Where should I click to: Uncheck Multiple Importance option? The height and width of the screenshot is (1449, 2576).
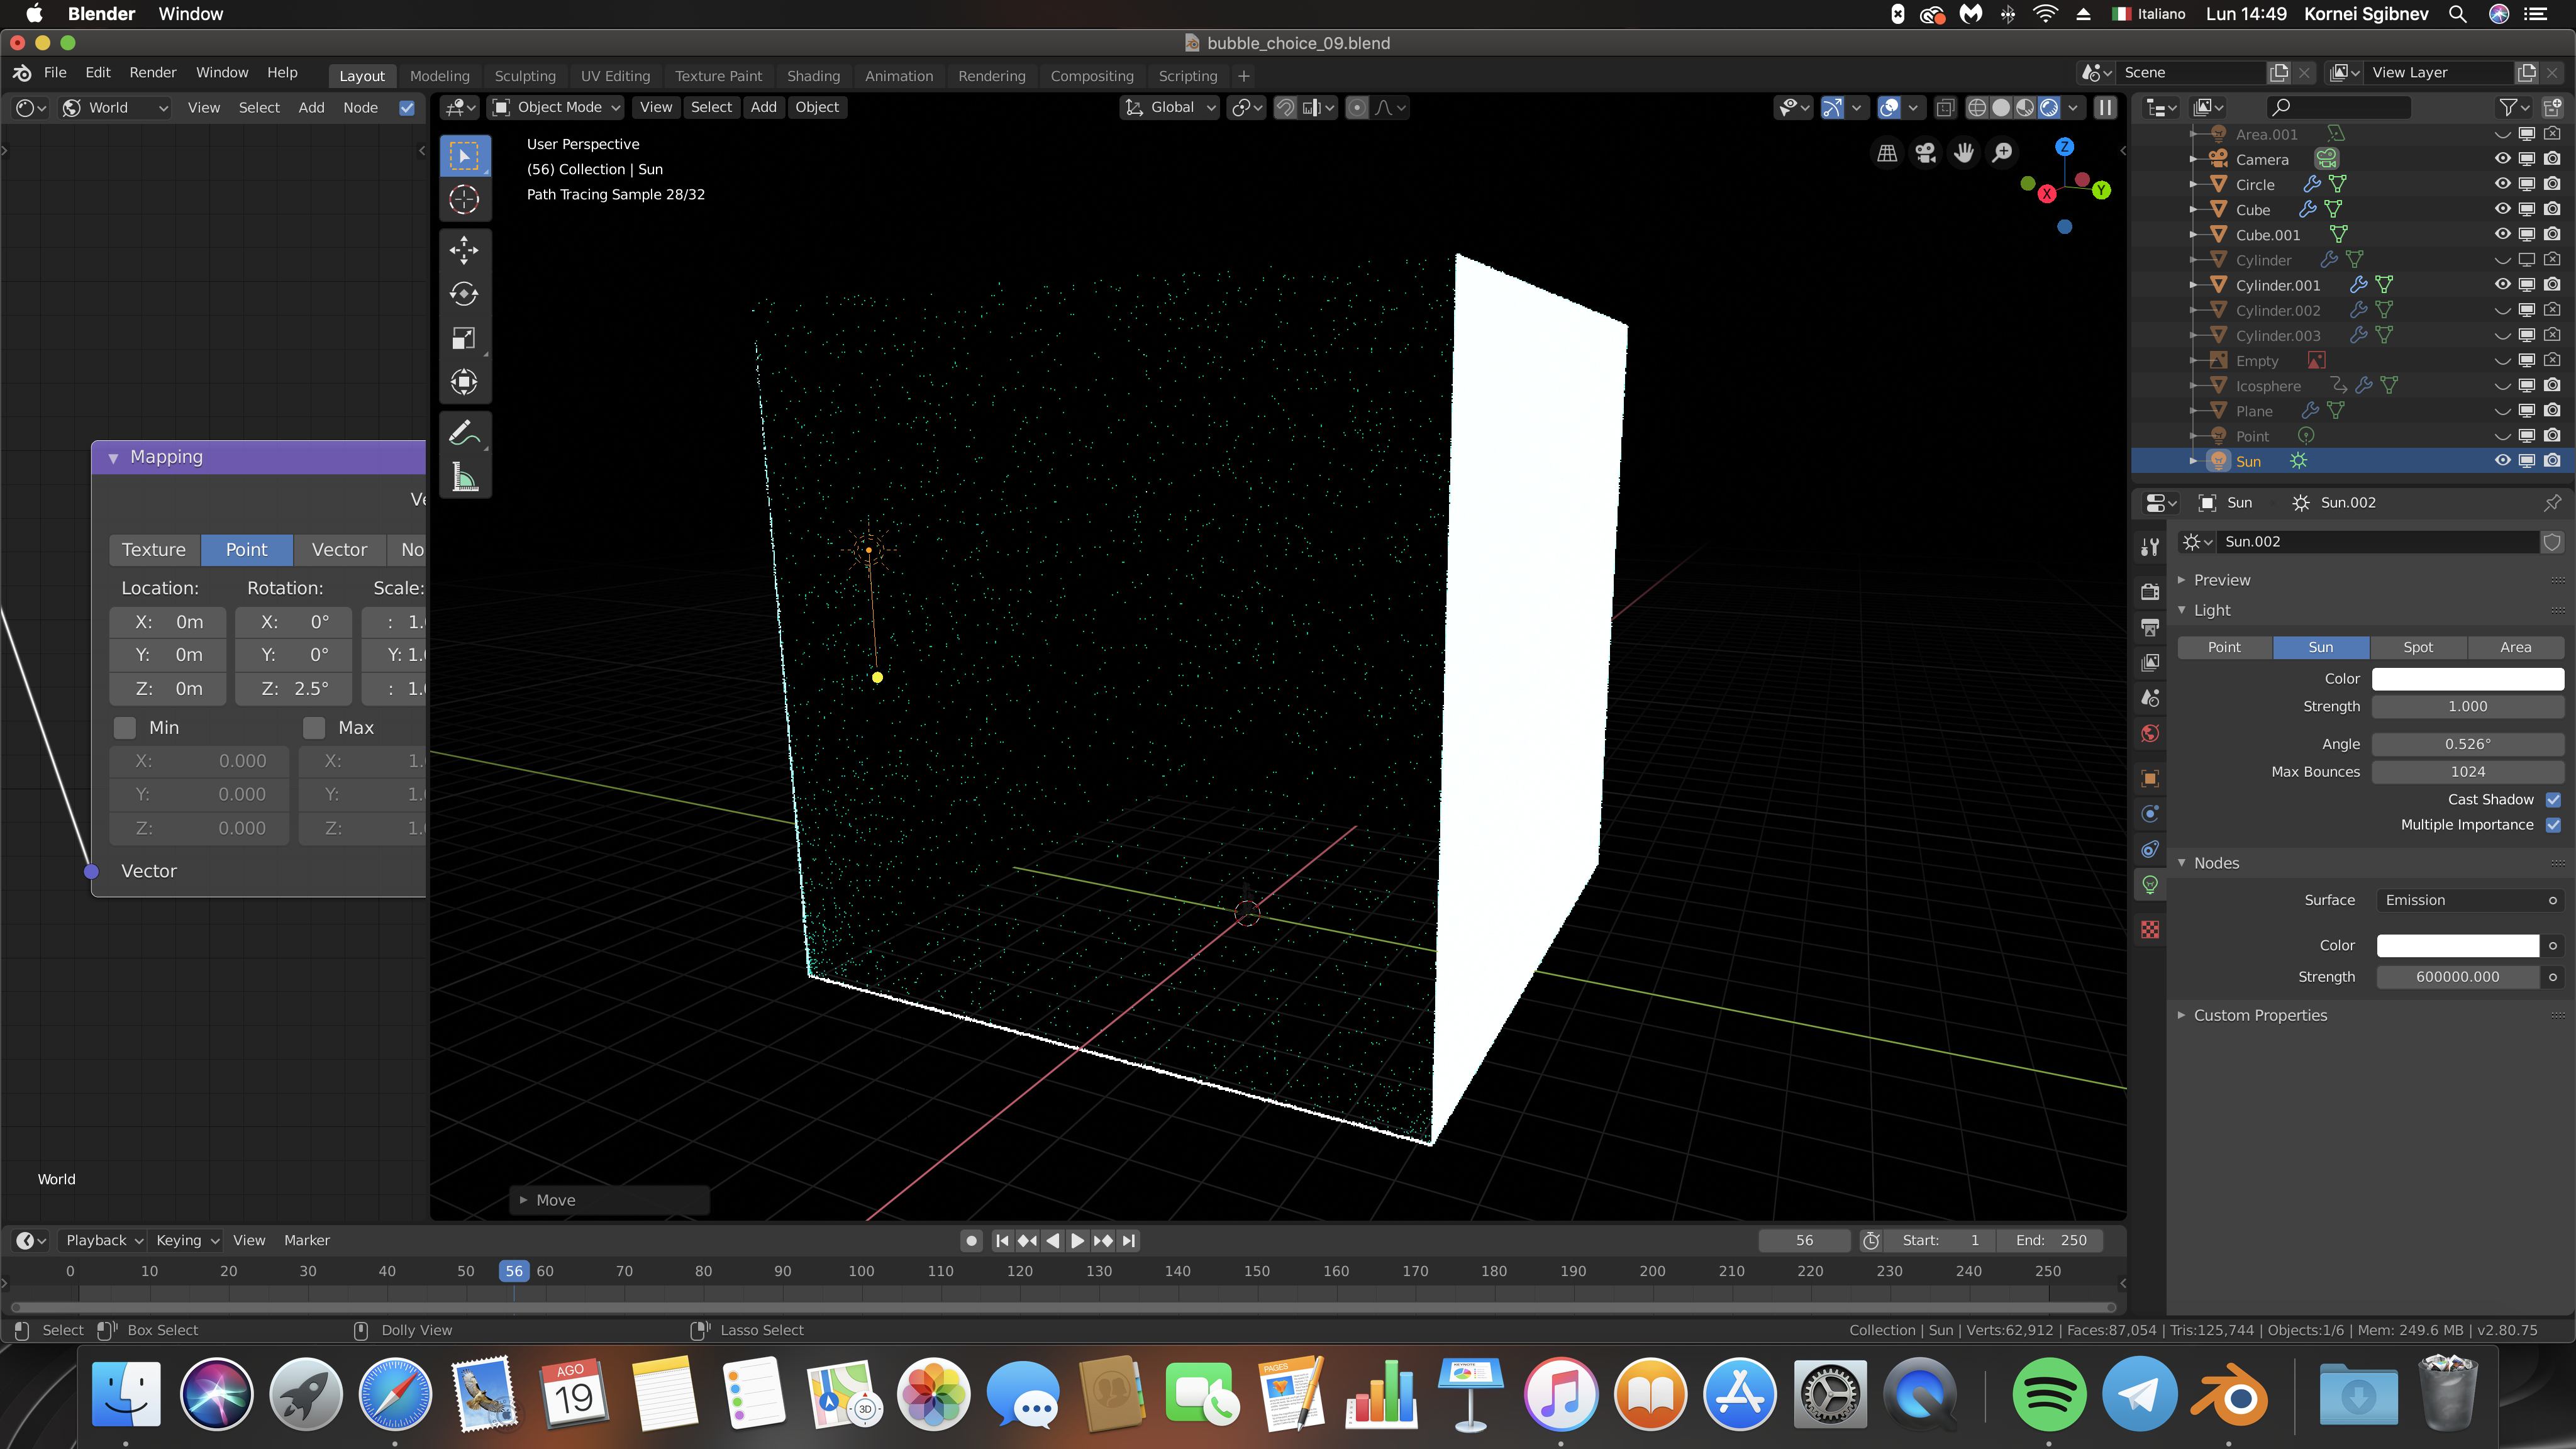tap(2553, 825)
